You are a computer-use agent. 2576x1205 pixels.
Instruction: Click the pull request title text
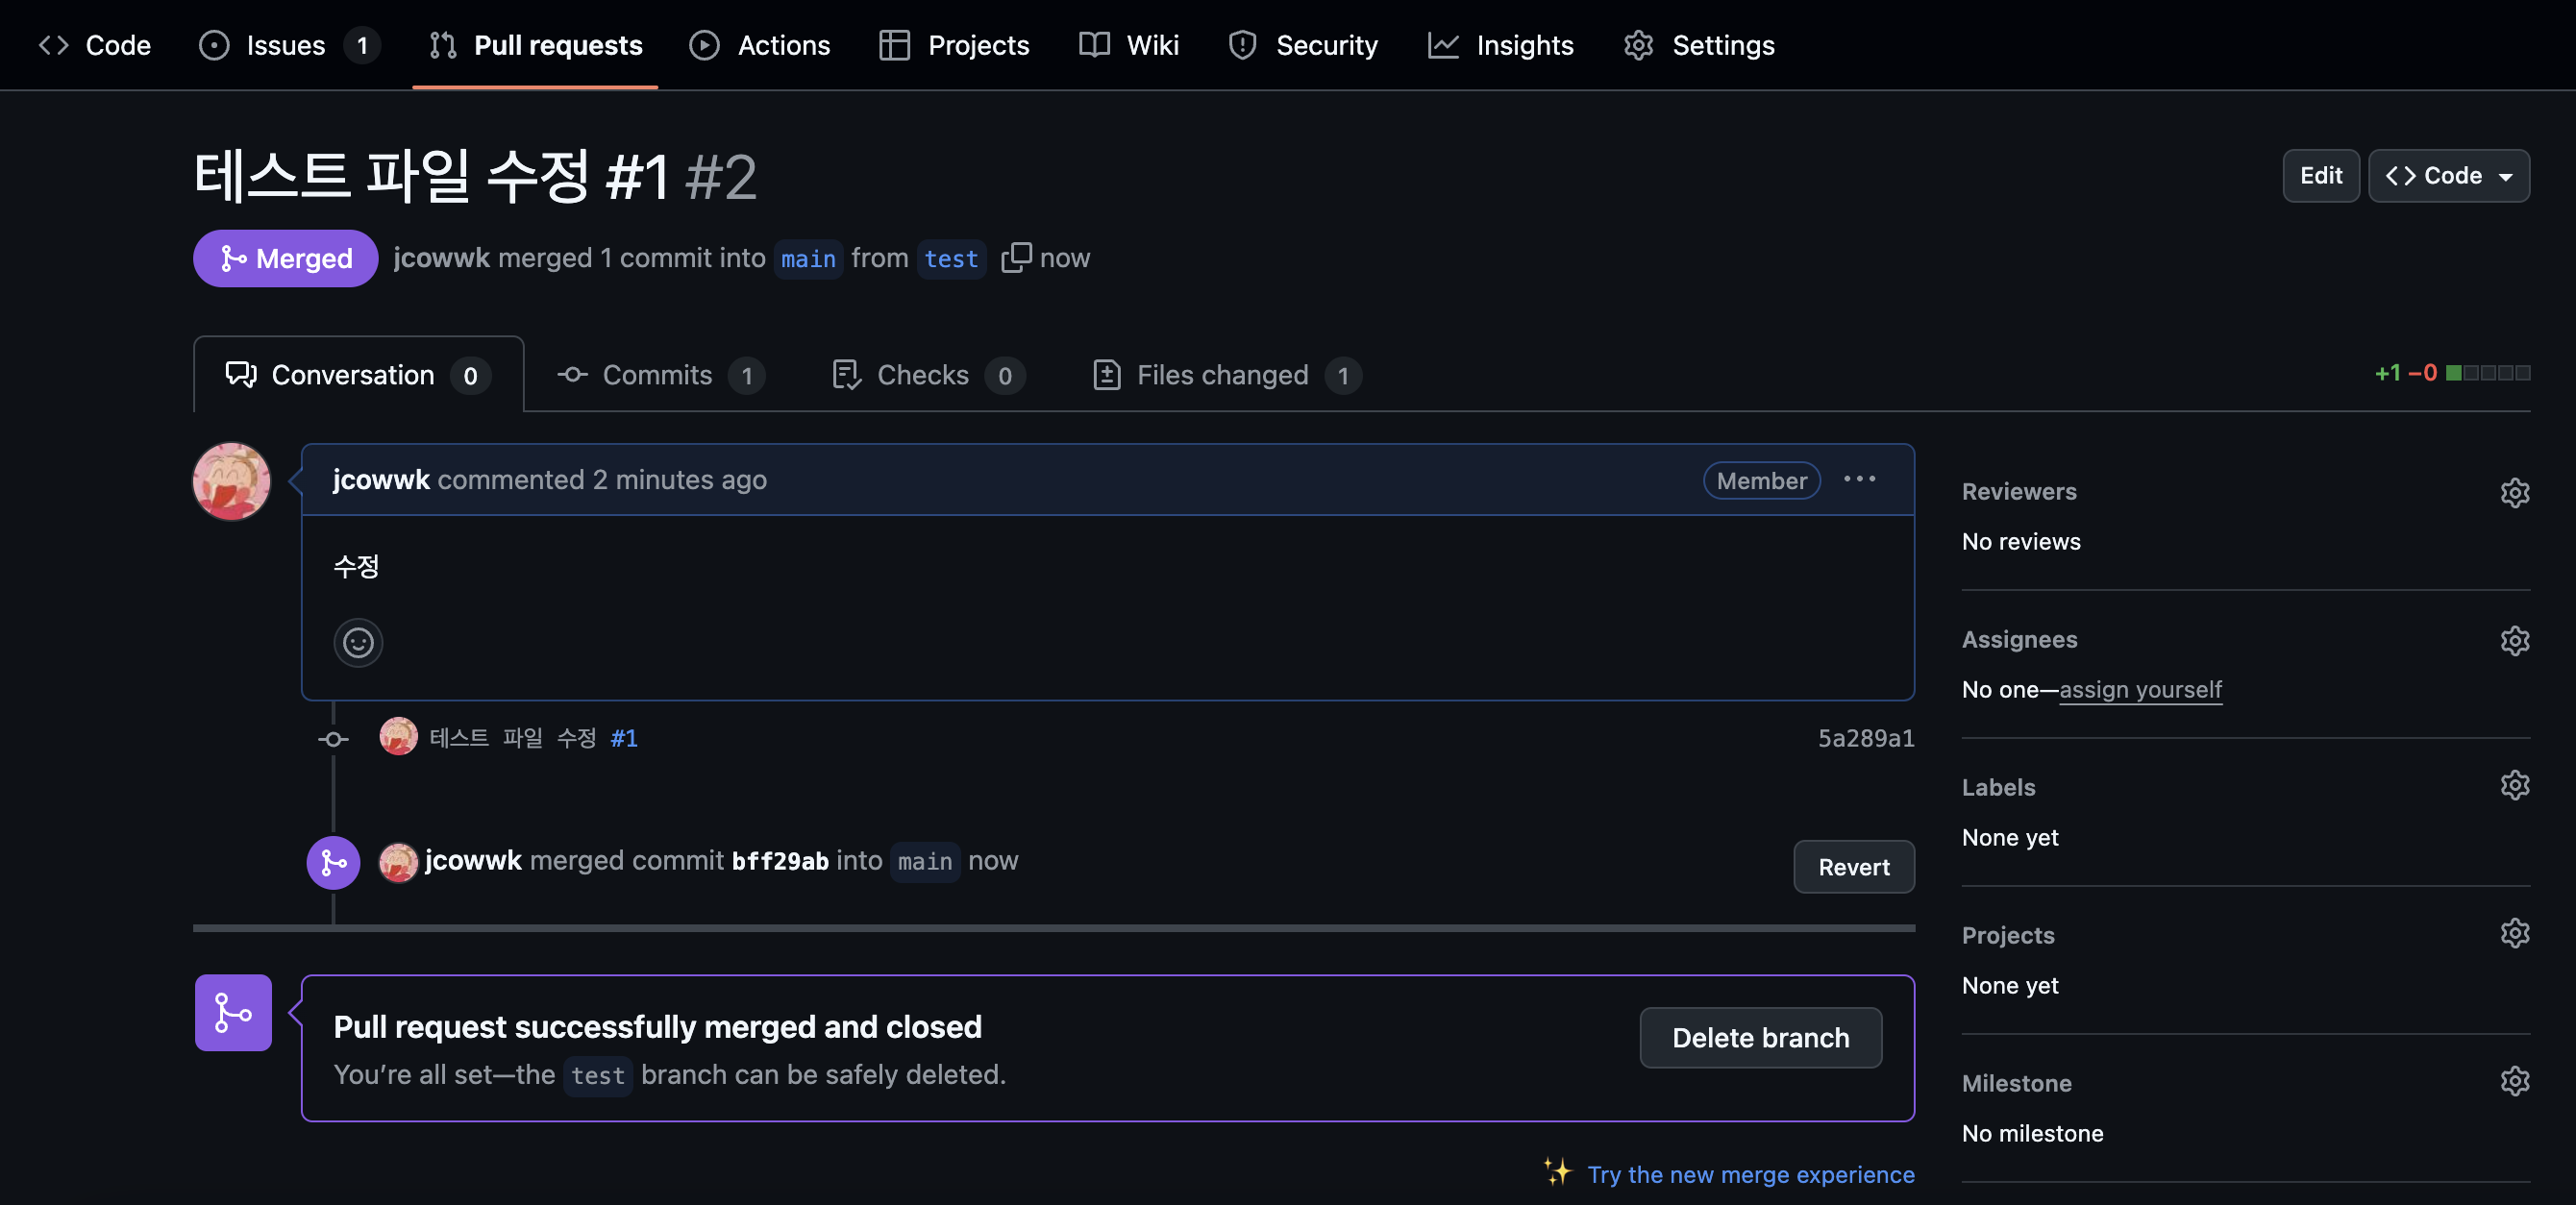click(431, 176)
